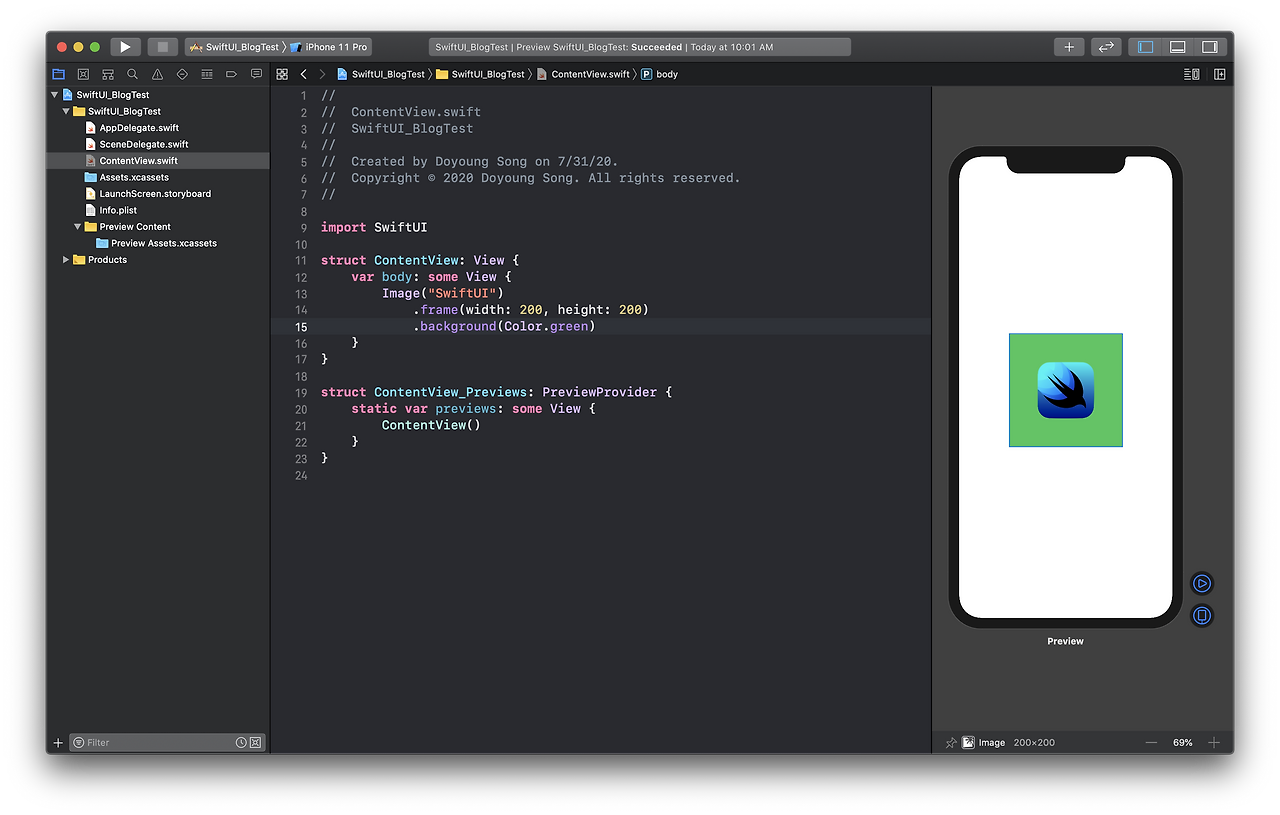Add a new file with navigator plus button

(58, 743)
